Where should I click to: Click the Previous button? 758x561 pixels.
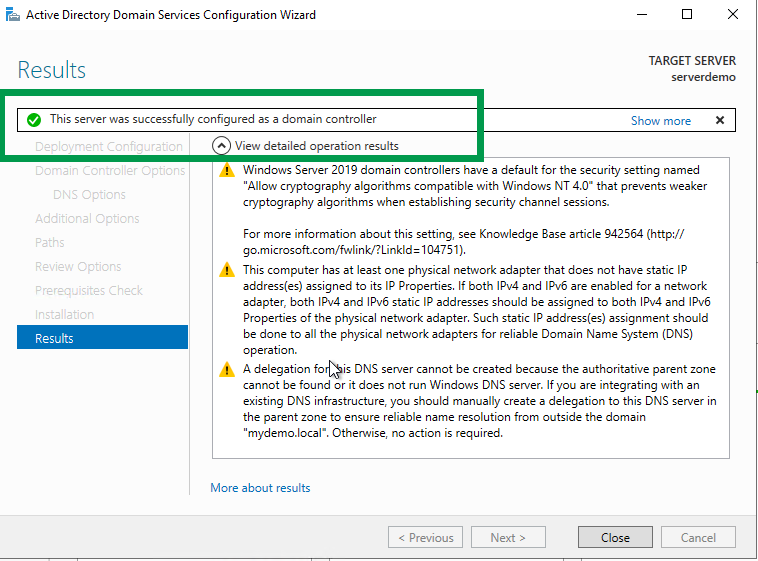(424, 537)
